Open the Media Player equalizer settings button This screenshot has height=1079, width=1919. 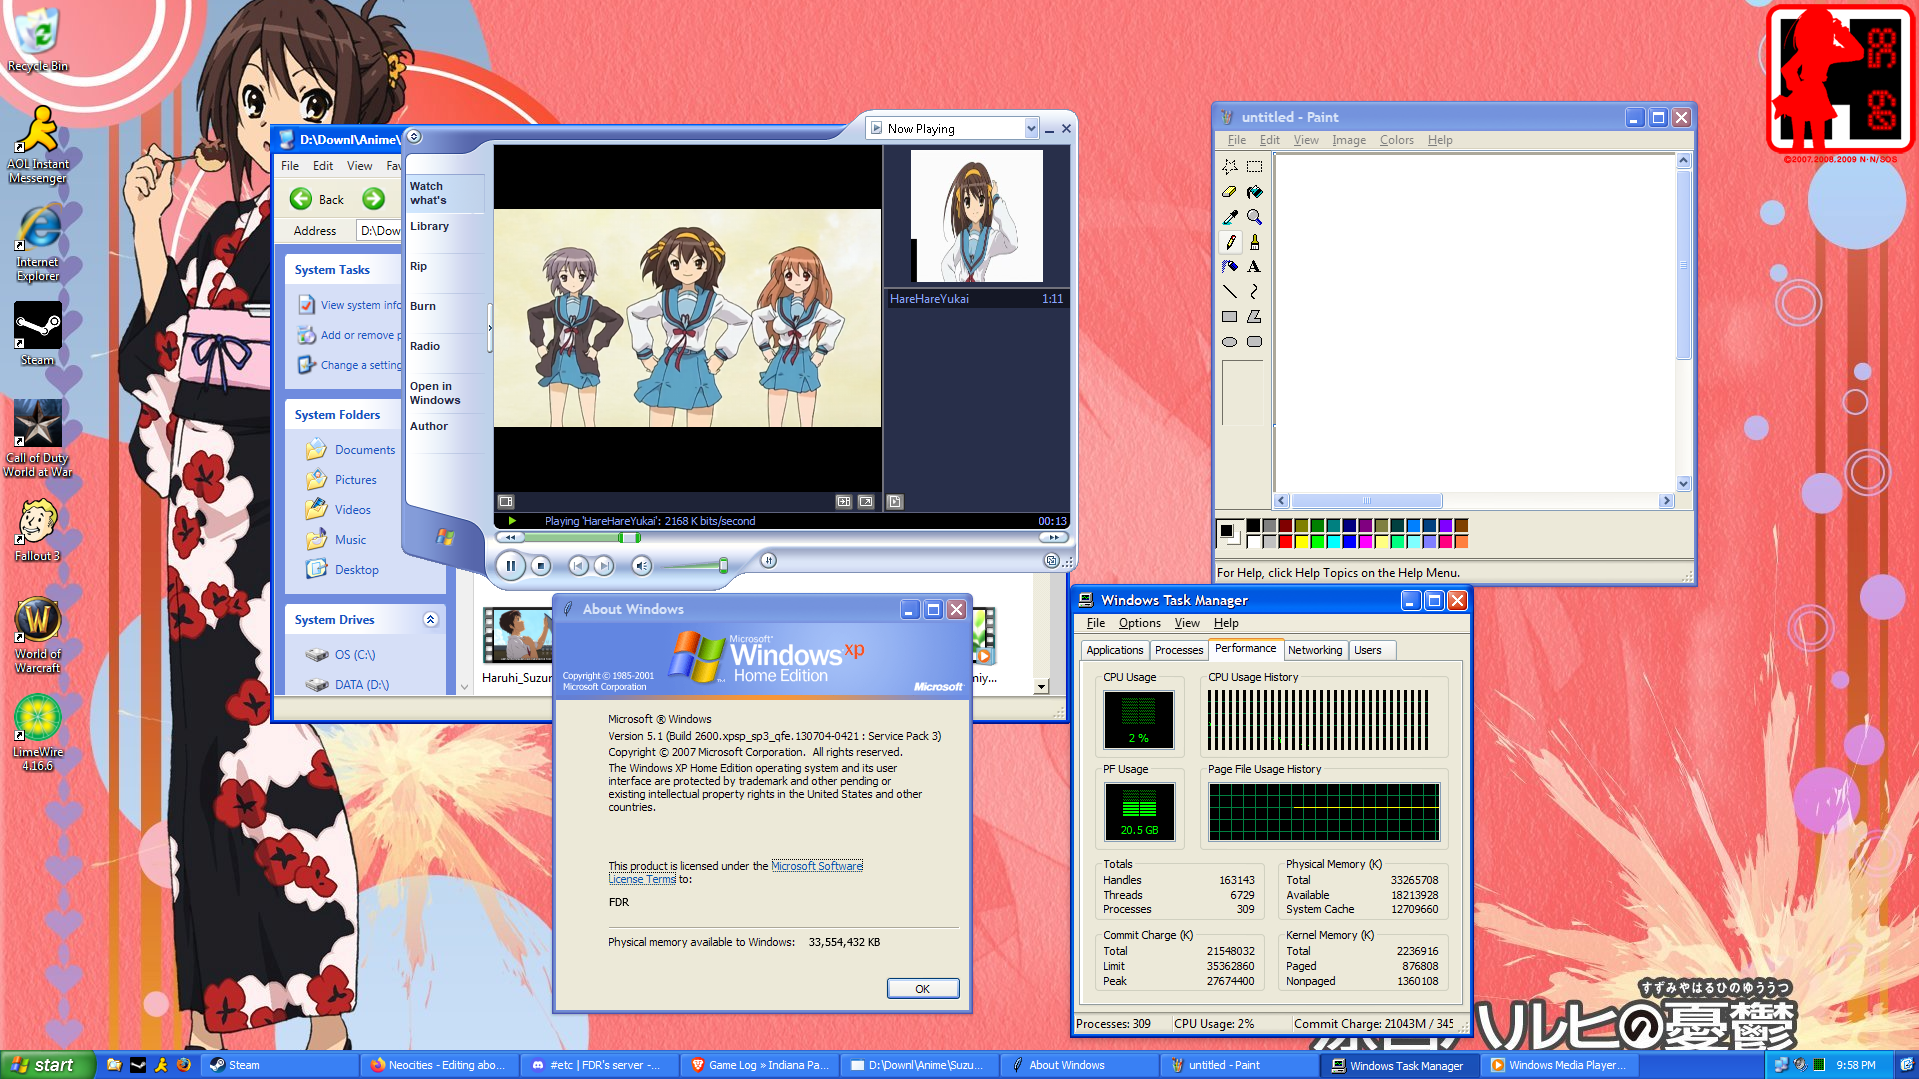pyautogui.click(x=768, y=561)
